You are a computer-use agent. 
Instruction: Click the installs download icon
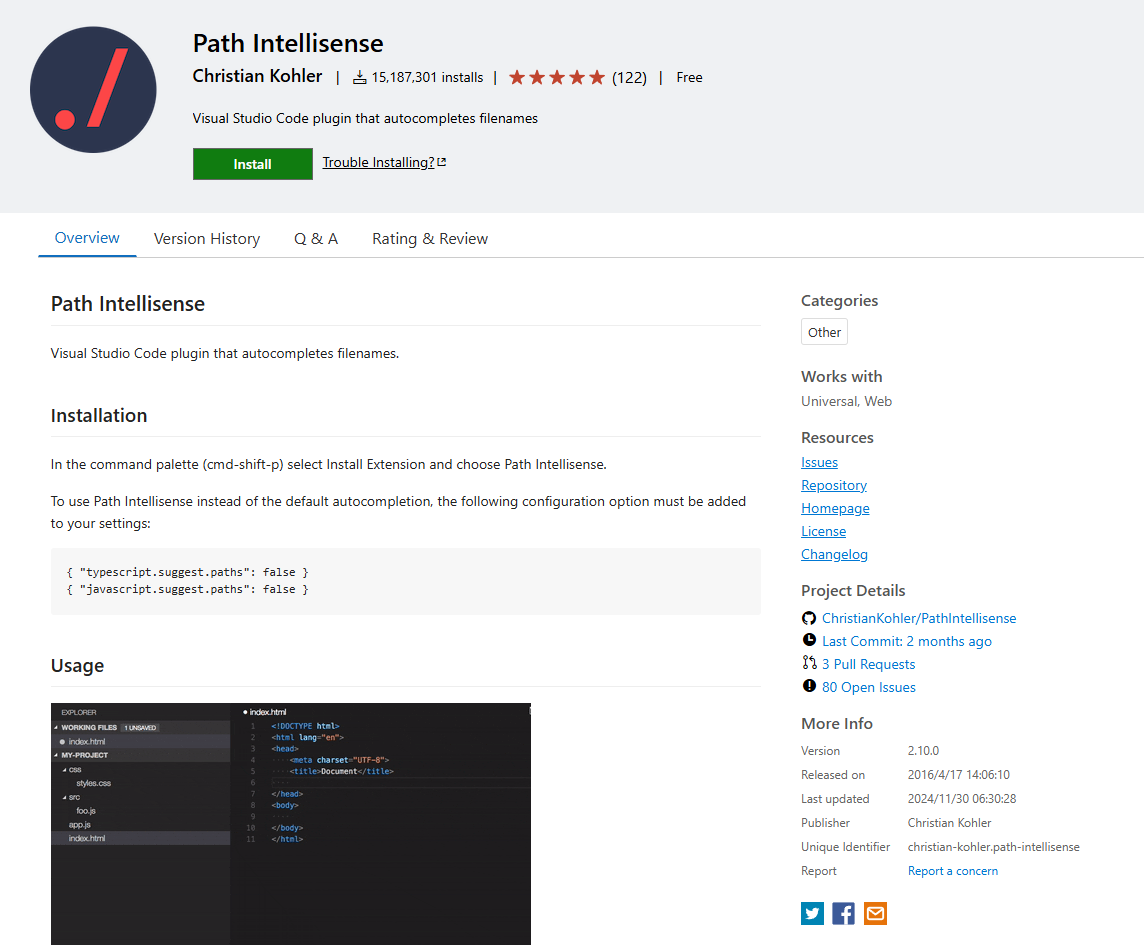360,77
